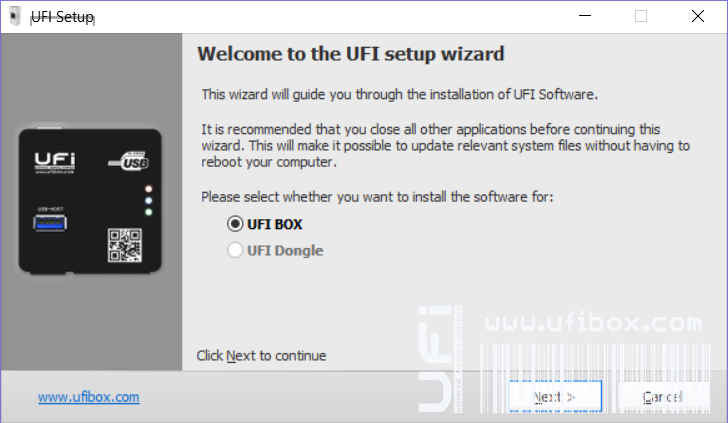Cancel the setup wizard

[x=662, y=397]
